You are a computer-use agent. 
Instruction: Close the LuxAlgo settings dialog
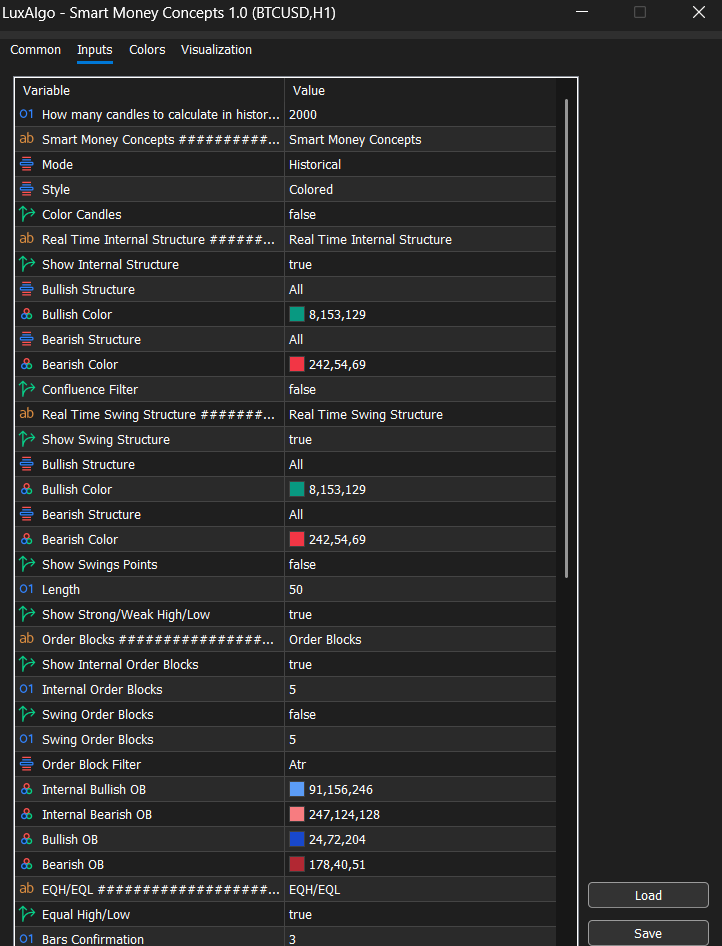[x=698, y=12]
